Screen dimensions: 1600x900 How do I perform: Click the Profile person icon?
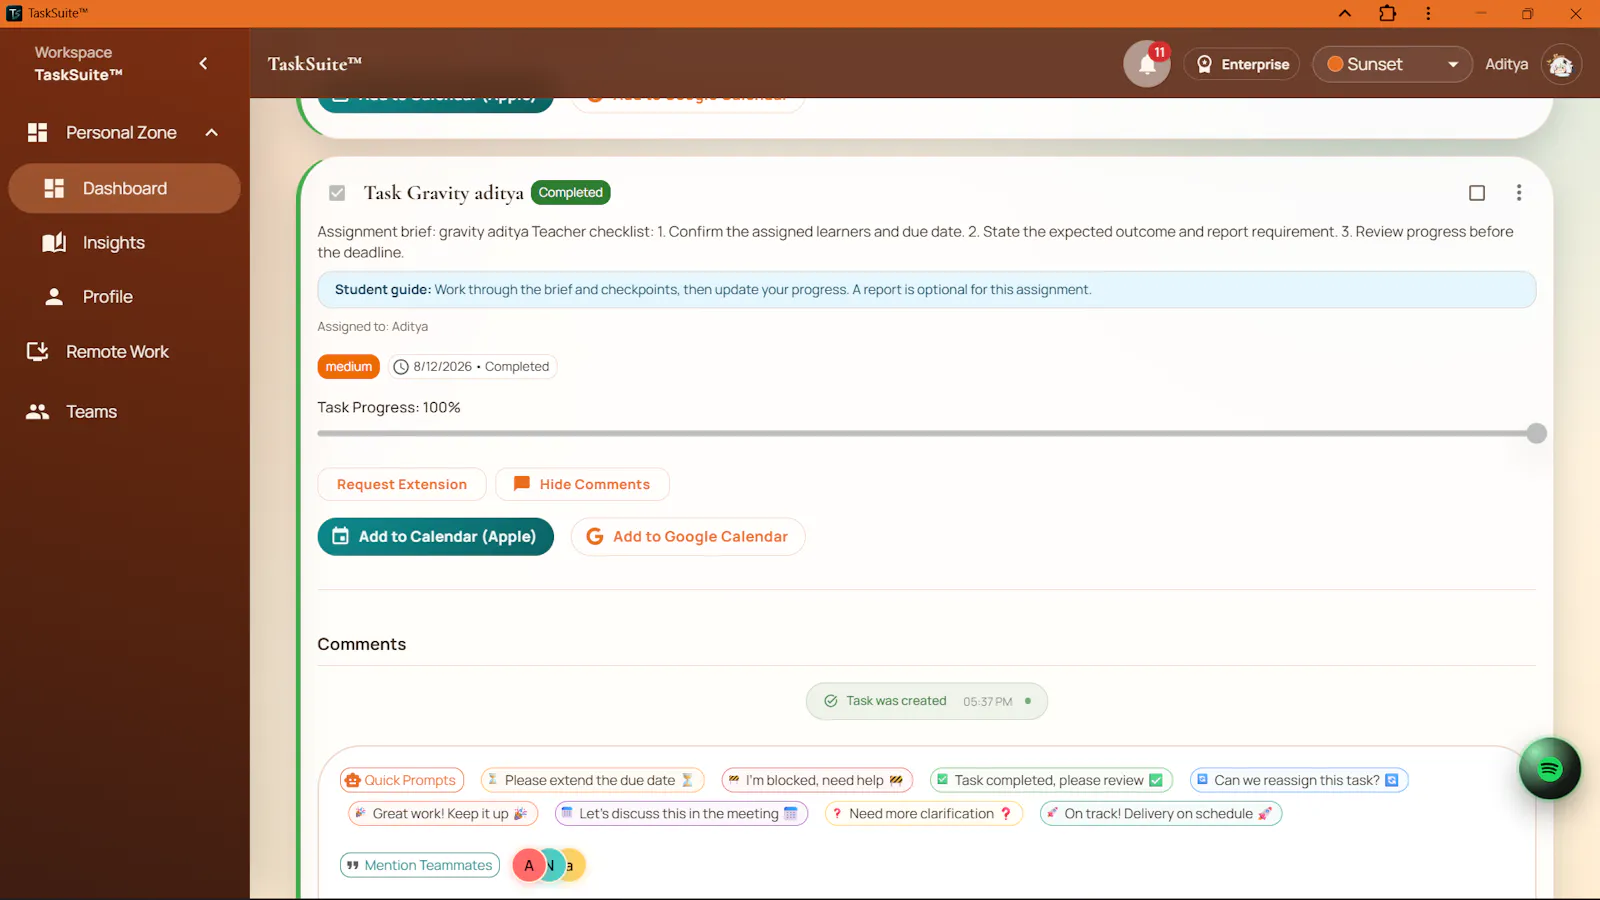pyautogui.click(x=54, y=297)
